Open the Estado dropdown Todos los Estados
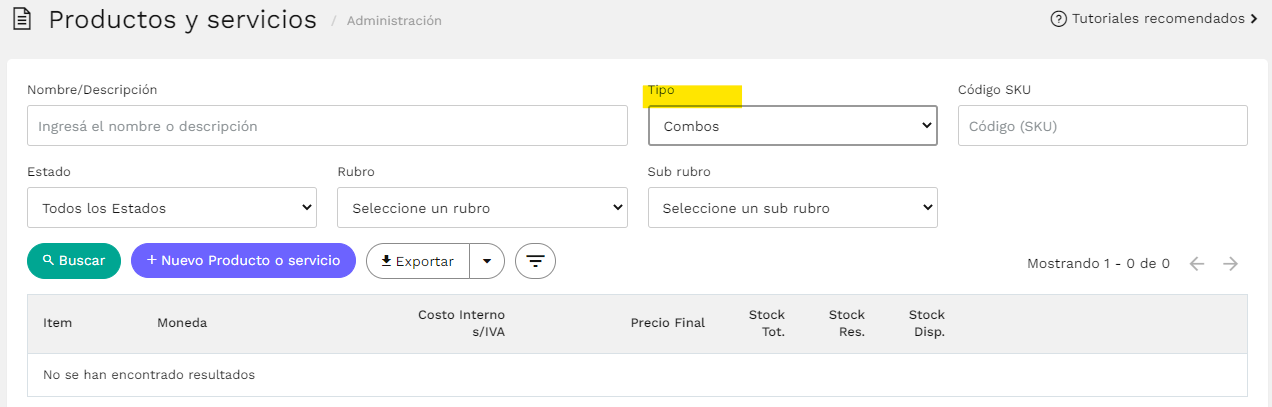Viewport: 1272px width, 407px height. pos(172,208)
